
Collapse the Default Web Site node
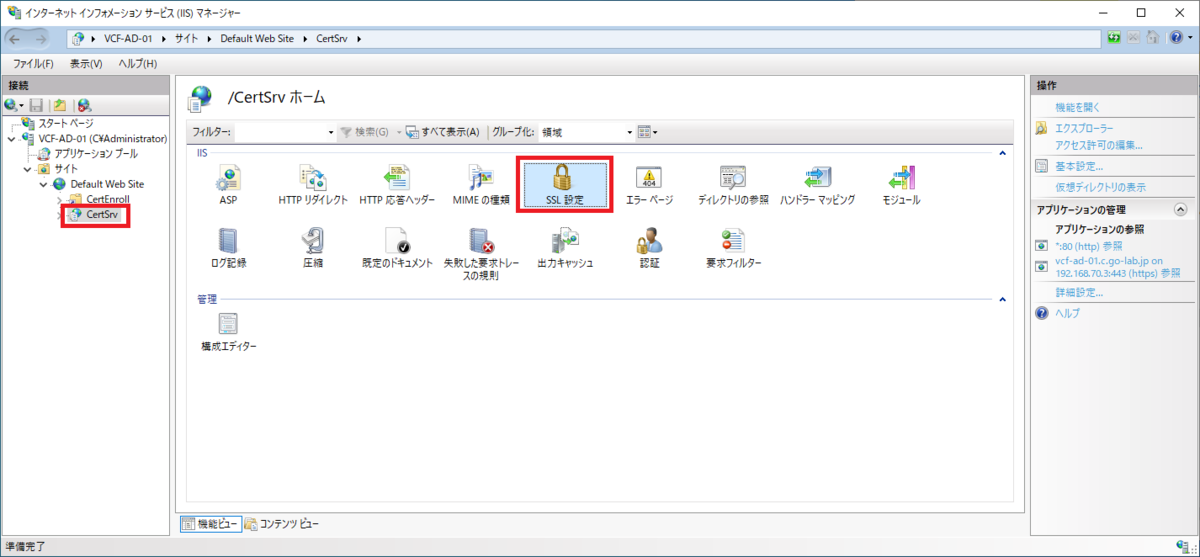[43, 184]
